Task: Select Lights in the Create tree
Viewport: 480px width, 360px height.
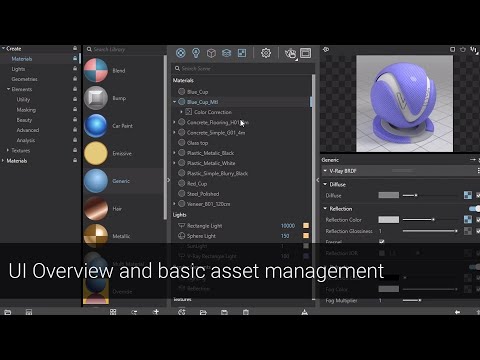Action: tap(18, 69)
